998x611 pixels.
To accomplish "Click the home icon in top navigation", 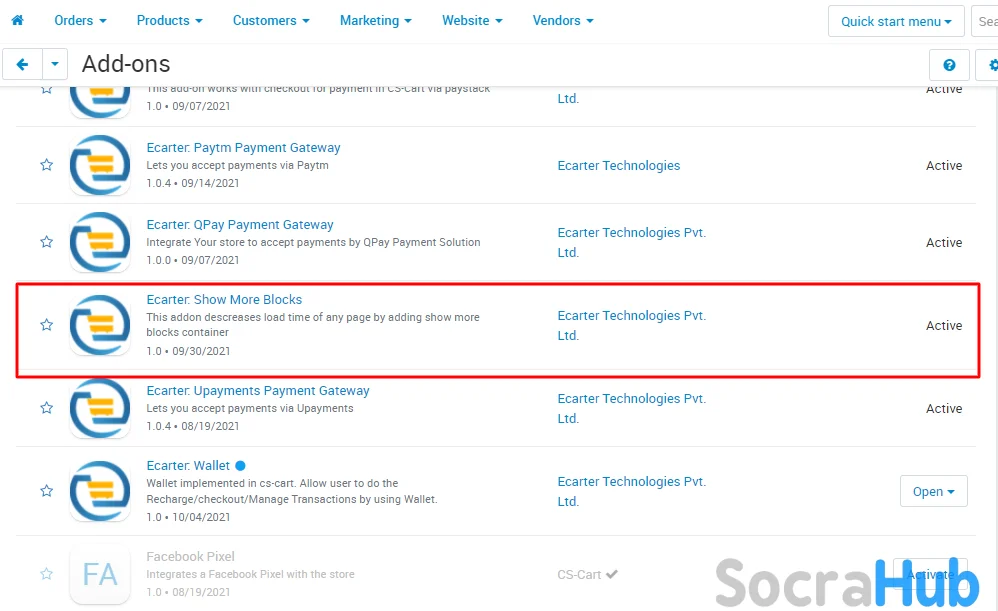I will (x=17, y=20).
